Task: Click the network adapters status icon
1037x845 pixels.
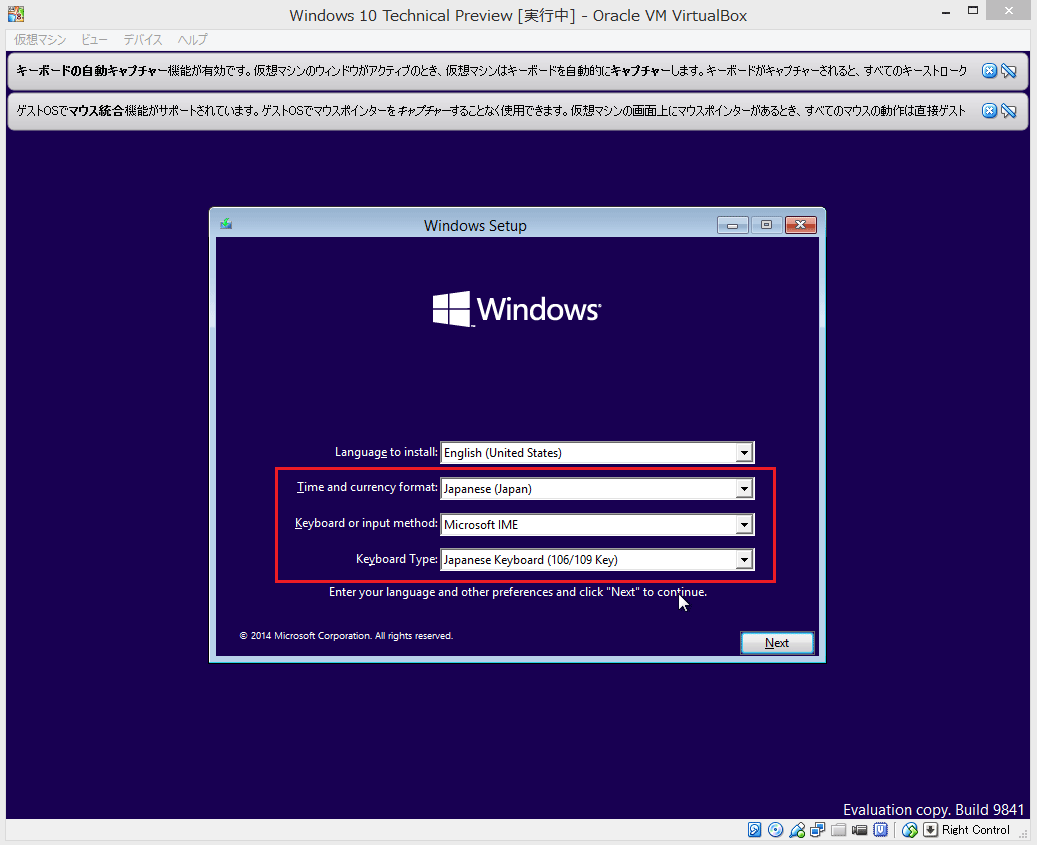Action: 818,830
